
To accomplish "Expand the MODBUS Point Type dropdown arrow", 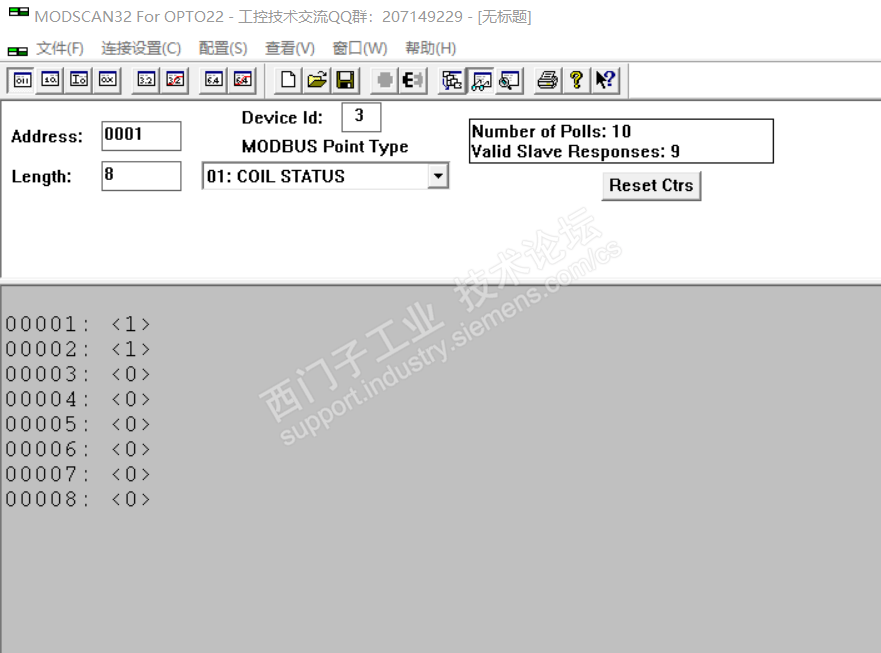I will click(438, 176).
